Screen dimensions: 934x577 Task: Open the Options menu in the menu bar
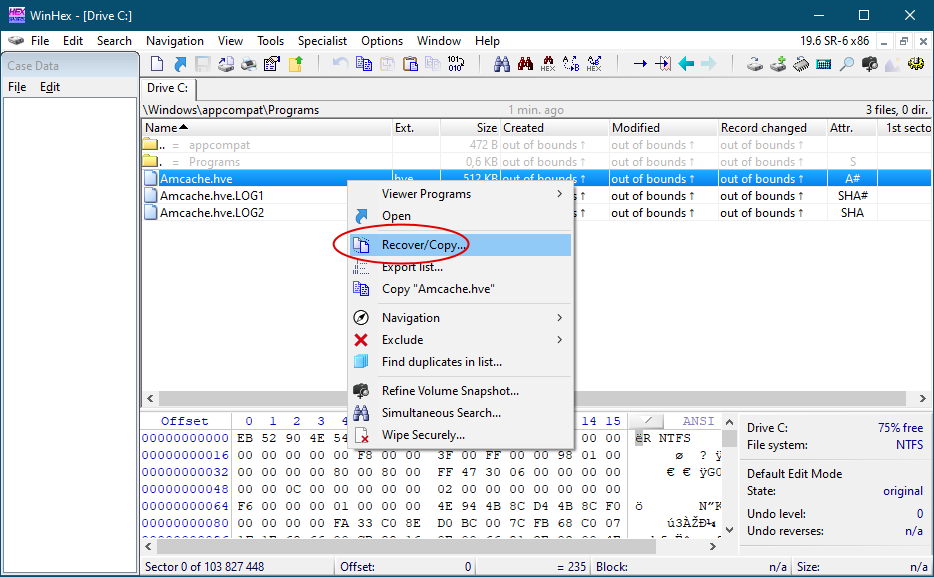tap(382, 41)
